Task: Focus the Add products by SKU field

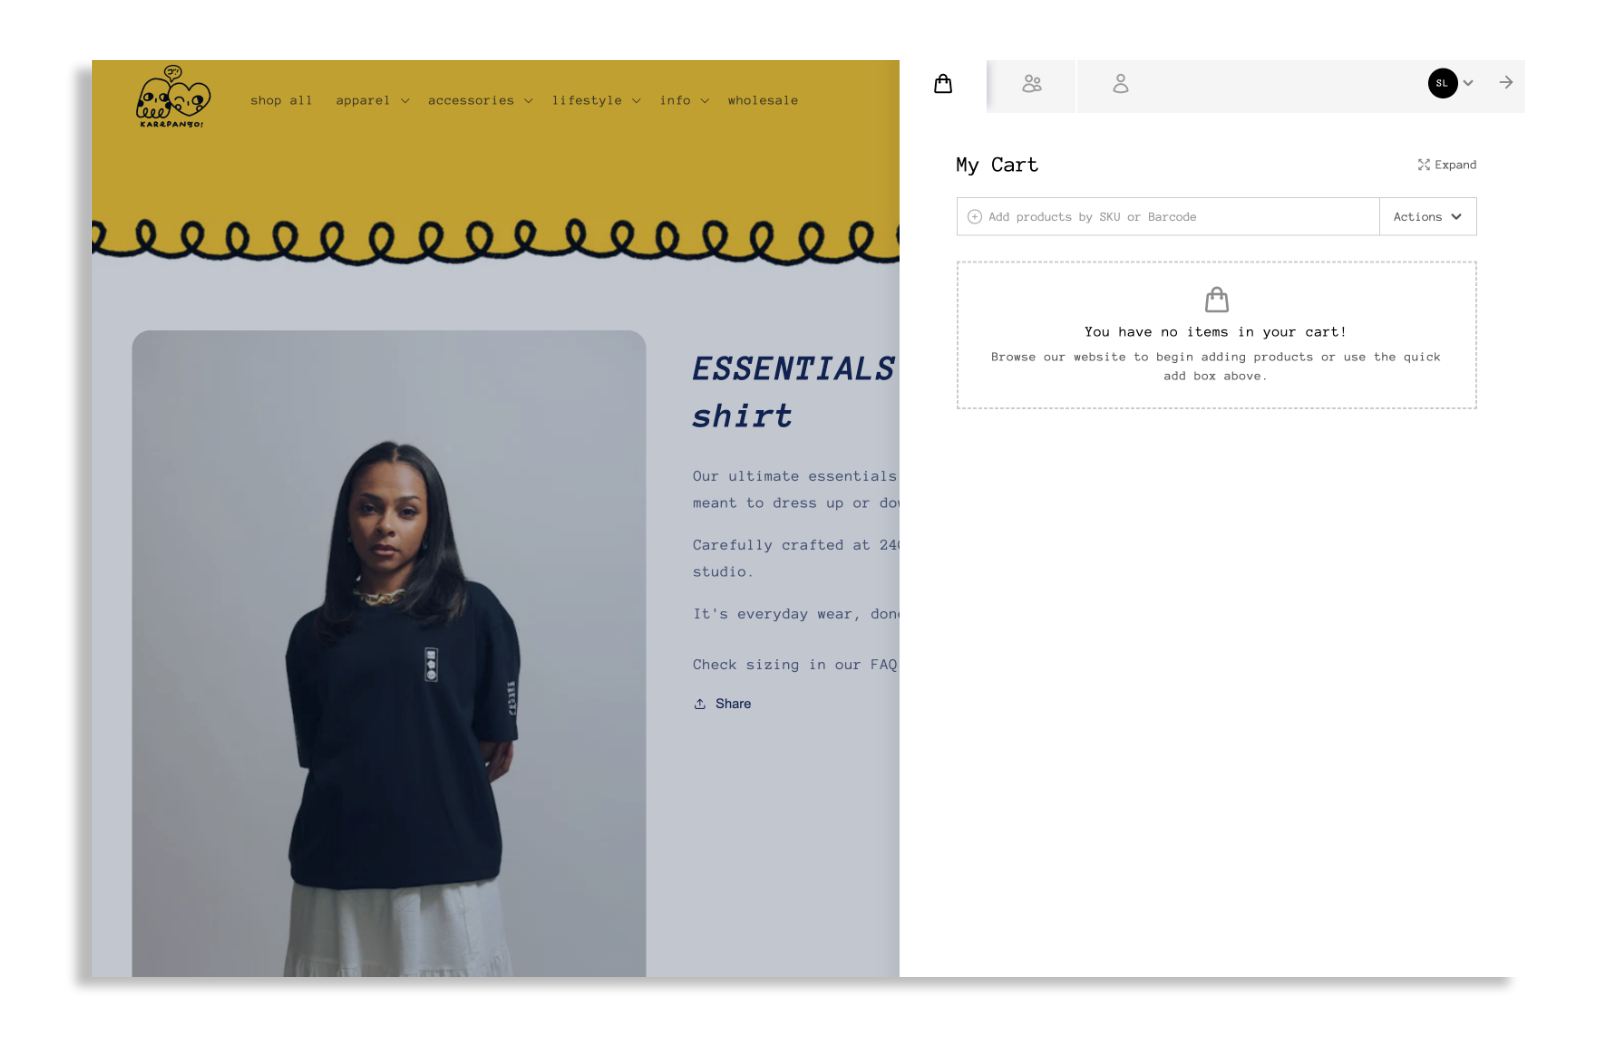Action: (x=1167, y=217)
